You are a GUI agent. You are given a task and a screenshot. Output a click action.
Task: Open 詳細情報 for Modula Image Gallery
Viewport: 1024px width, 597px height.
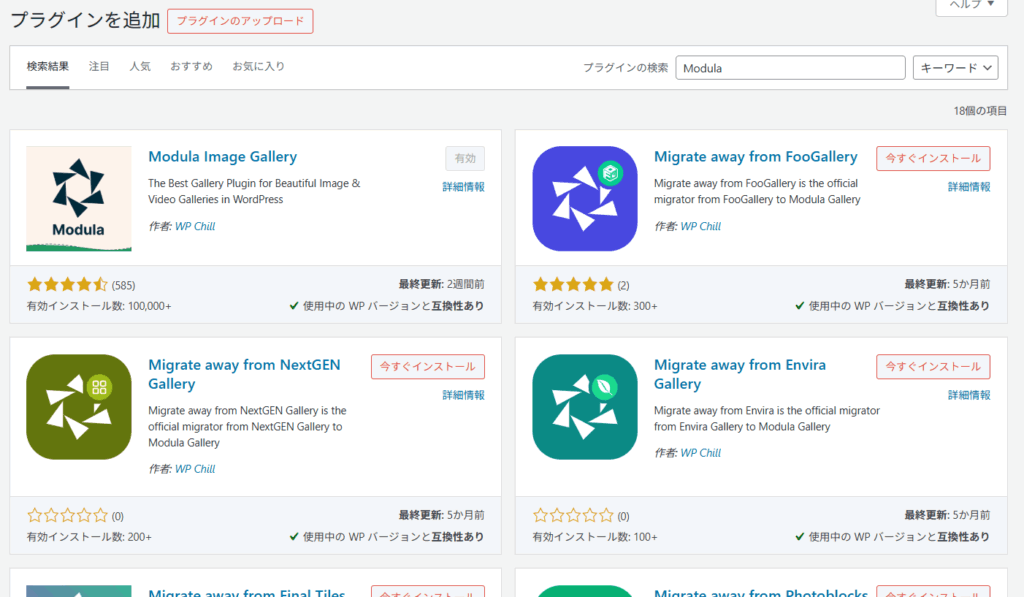tap(464, 187)
